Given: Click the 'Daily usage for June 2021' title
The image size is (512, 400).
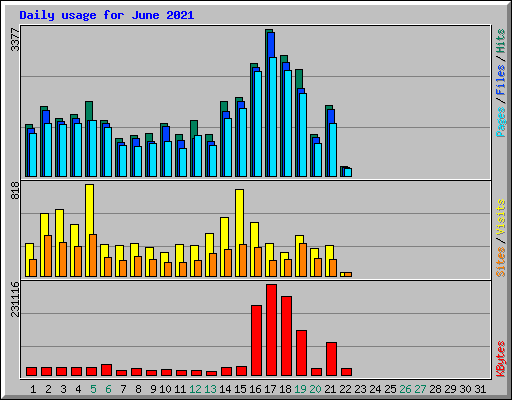Looking at the screenshot, I should 107,15.
